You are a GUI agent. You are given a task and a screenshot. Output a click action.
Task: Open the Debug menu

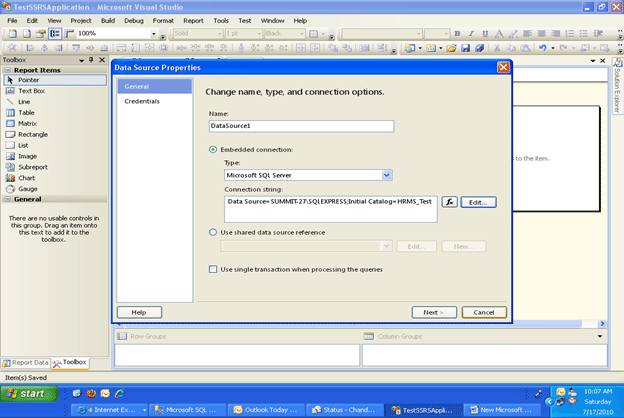[x=134, y=21]
